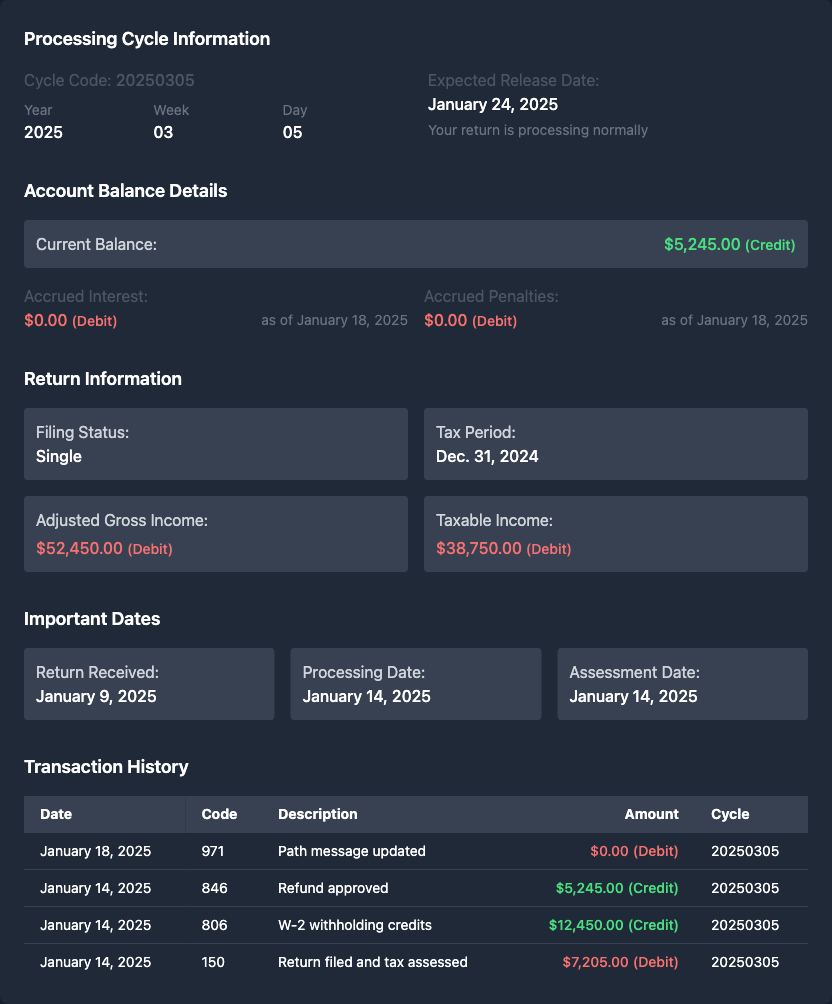Click the Code column header
Image resolution: width=832 pixels, height=1004 pixels.
tap(219, 814)
